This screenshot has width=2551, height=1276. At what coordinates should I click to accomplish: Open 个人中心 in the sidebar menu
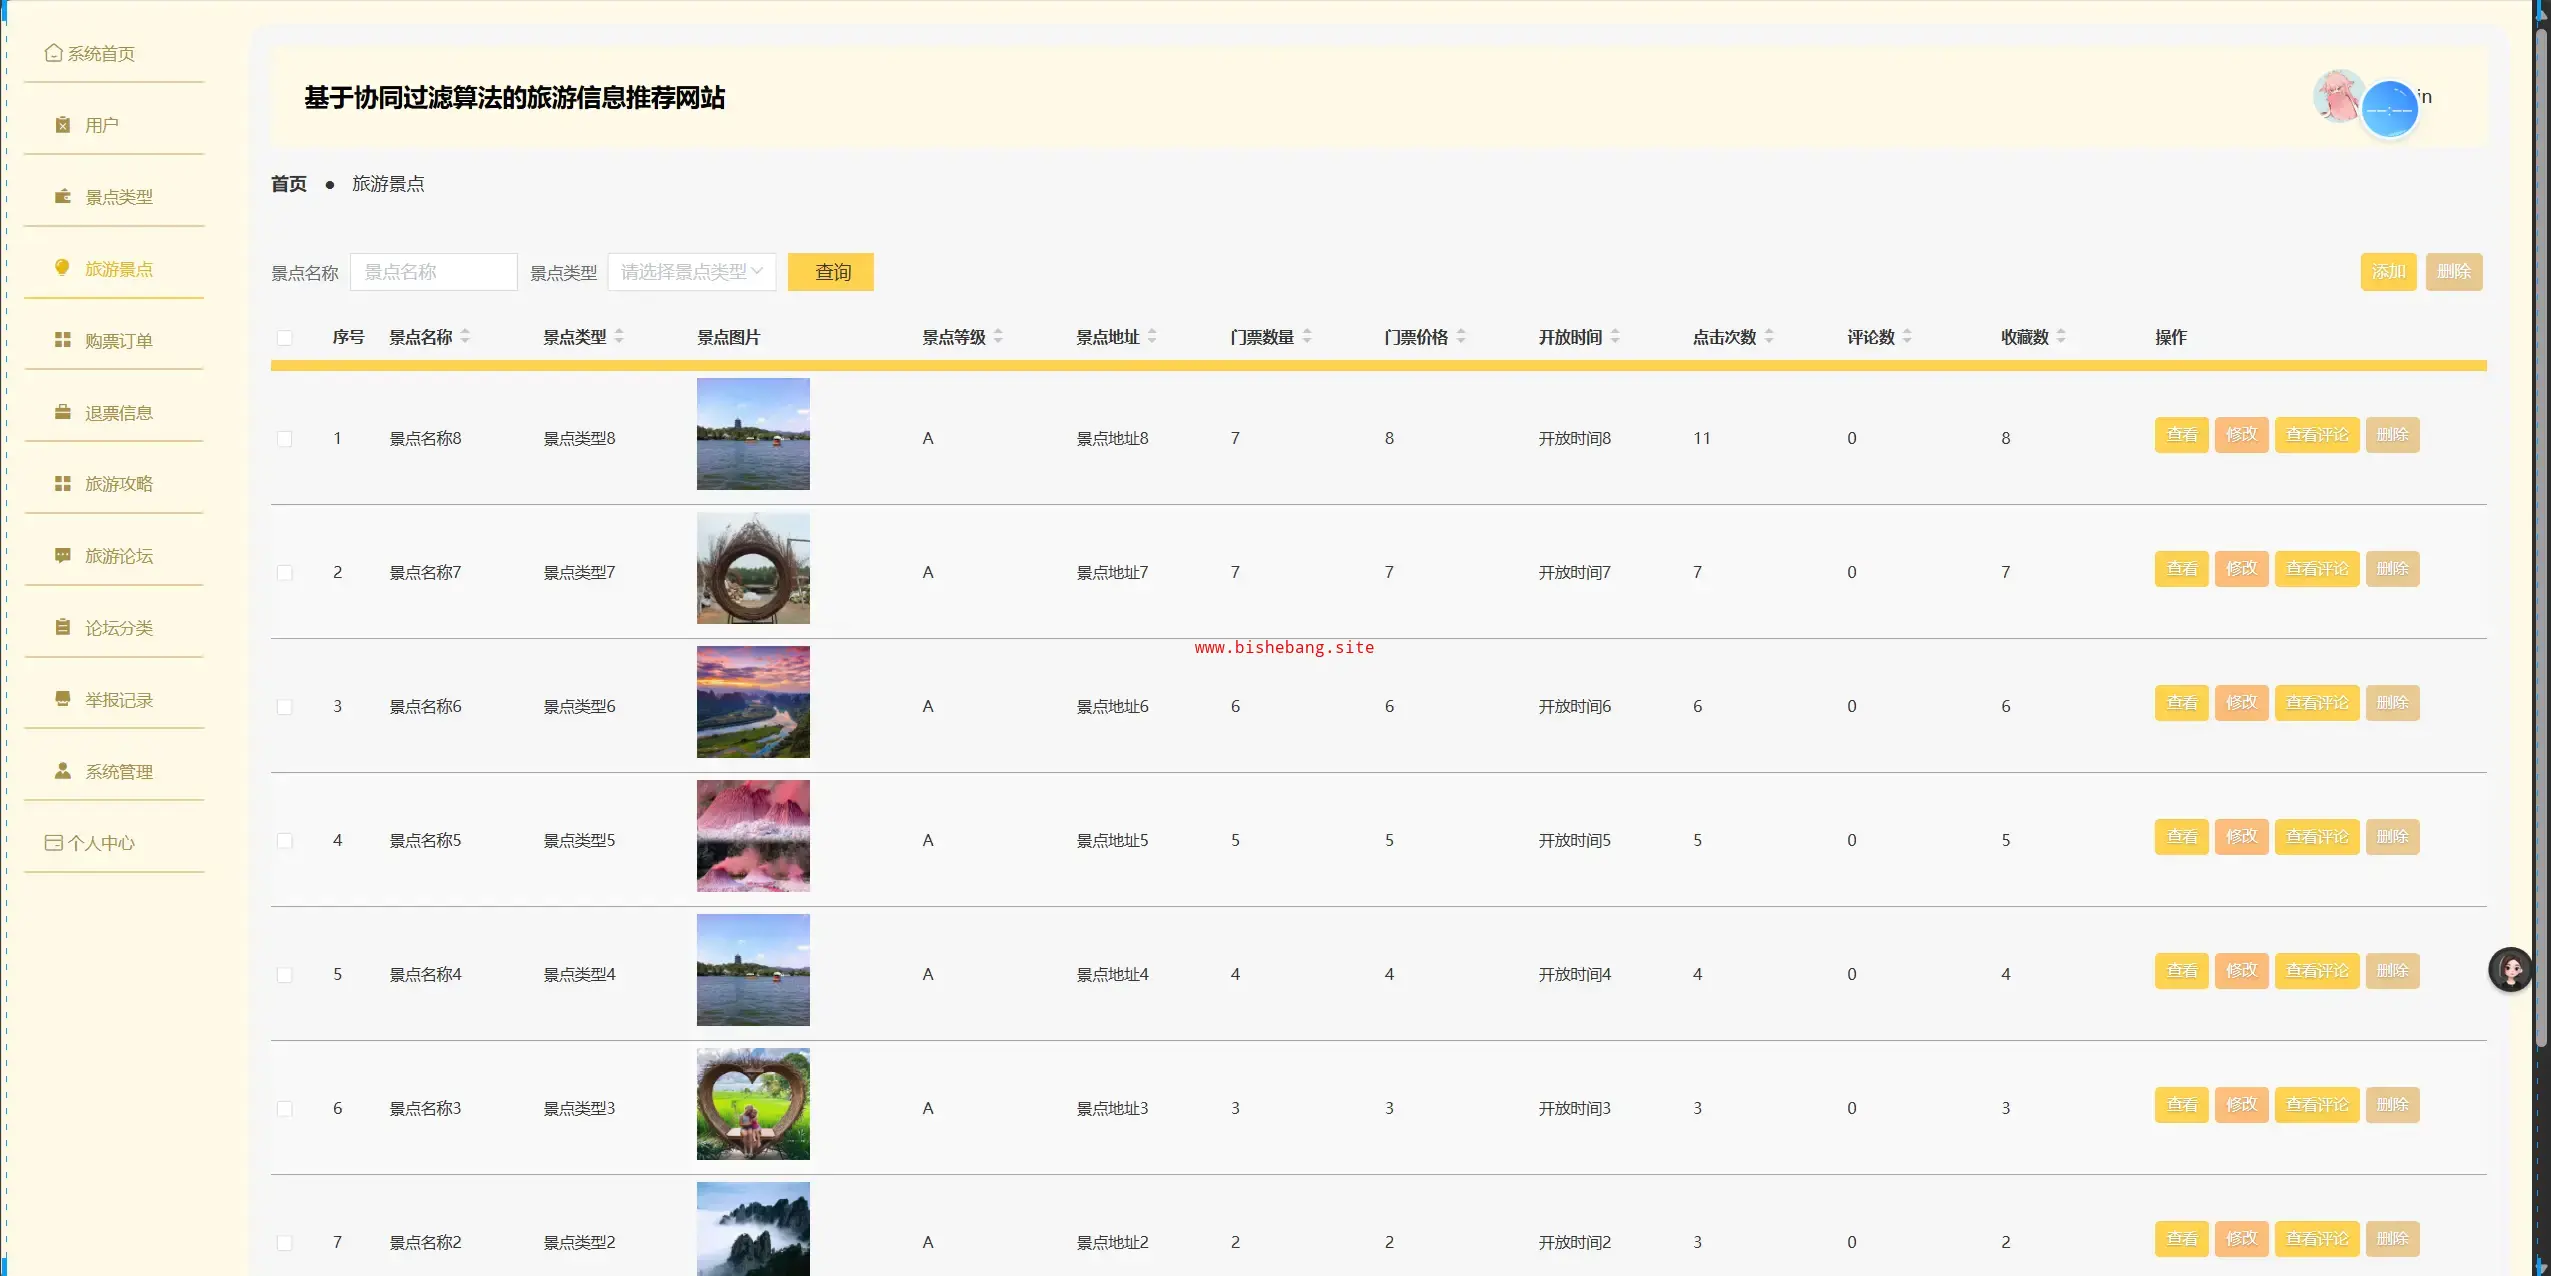coord(100,843)
